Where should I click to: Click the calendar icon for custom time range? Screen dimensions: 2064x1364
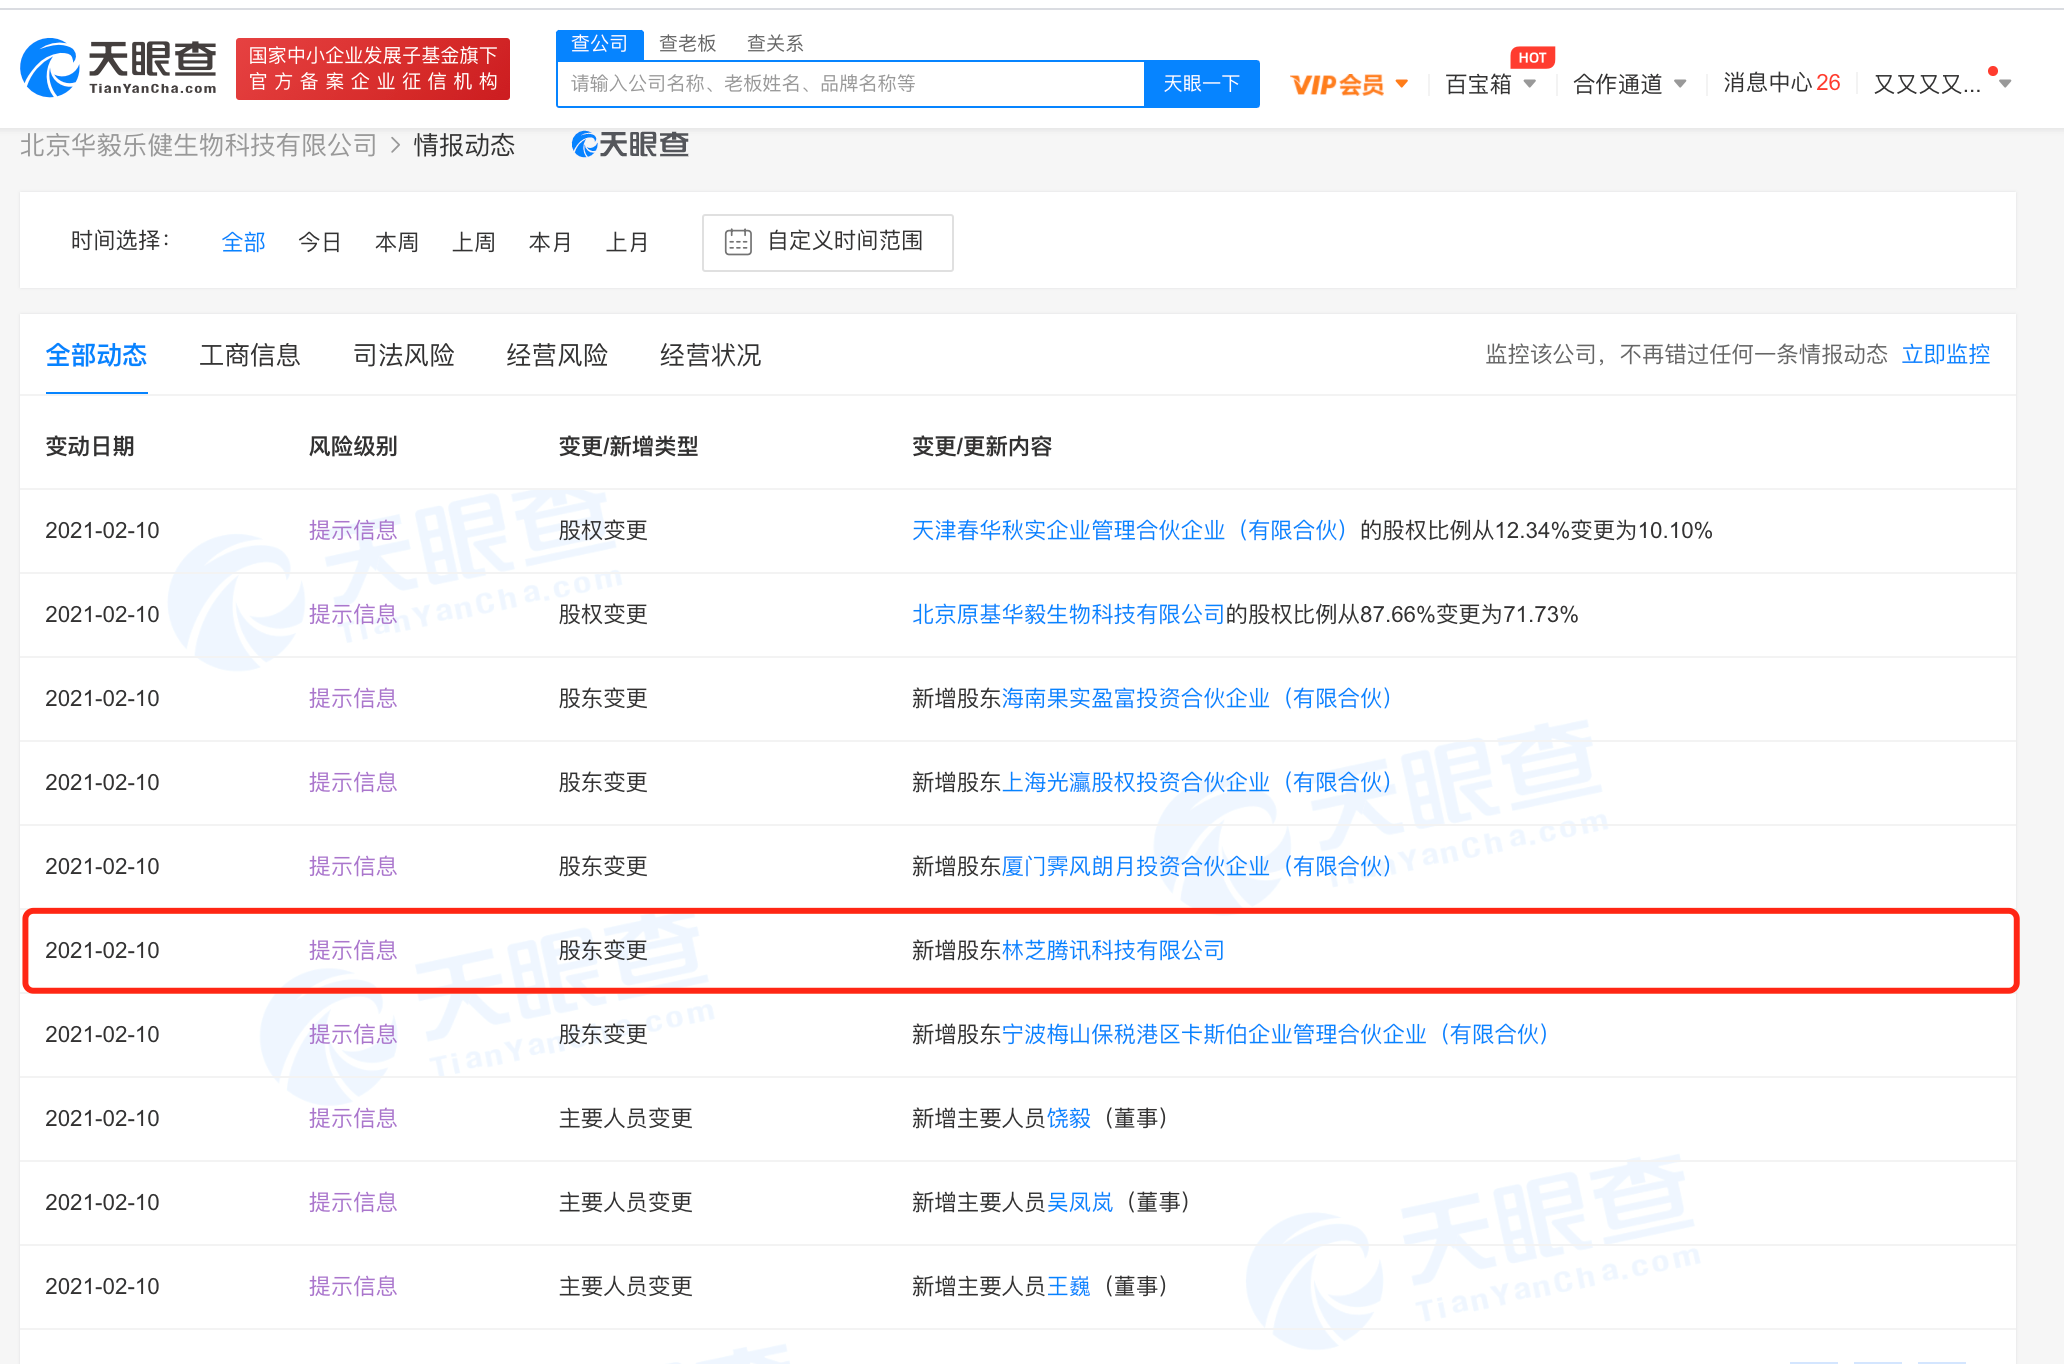(x=738, y=242)
